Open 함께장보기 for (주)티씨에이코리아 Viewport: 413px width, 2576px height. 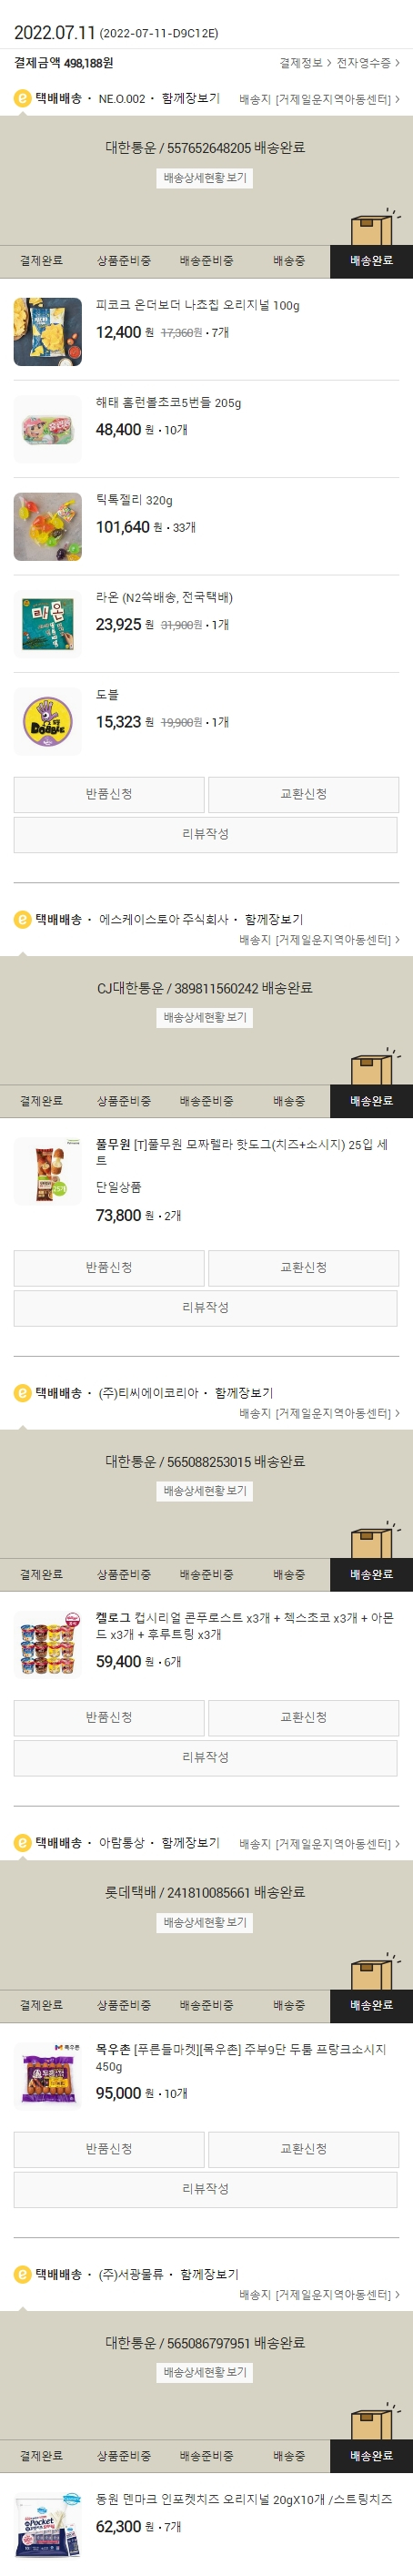(x=243, y=1393)
